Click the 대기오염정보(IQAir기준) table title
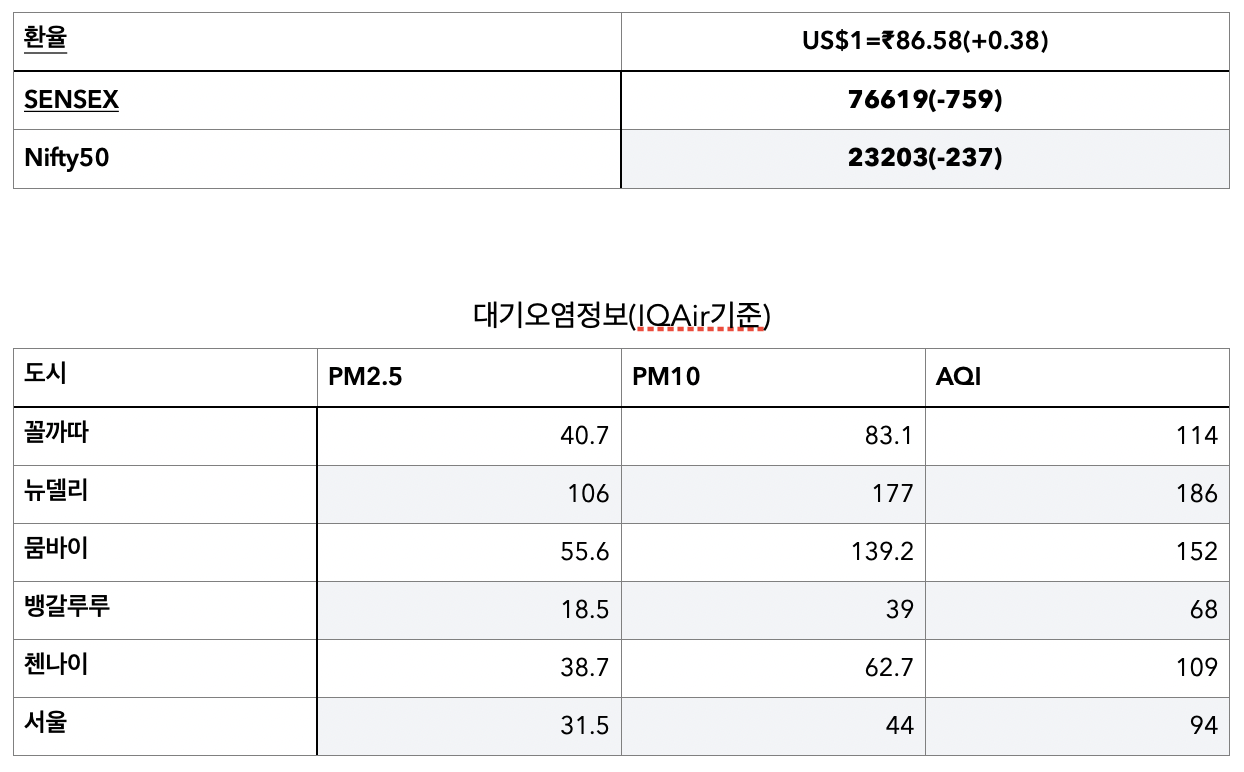 621,315
